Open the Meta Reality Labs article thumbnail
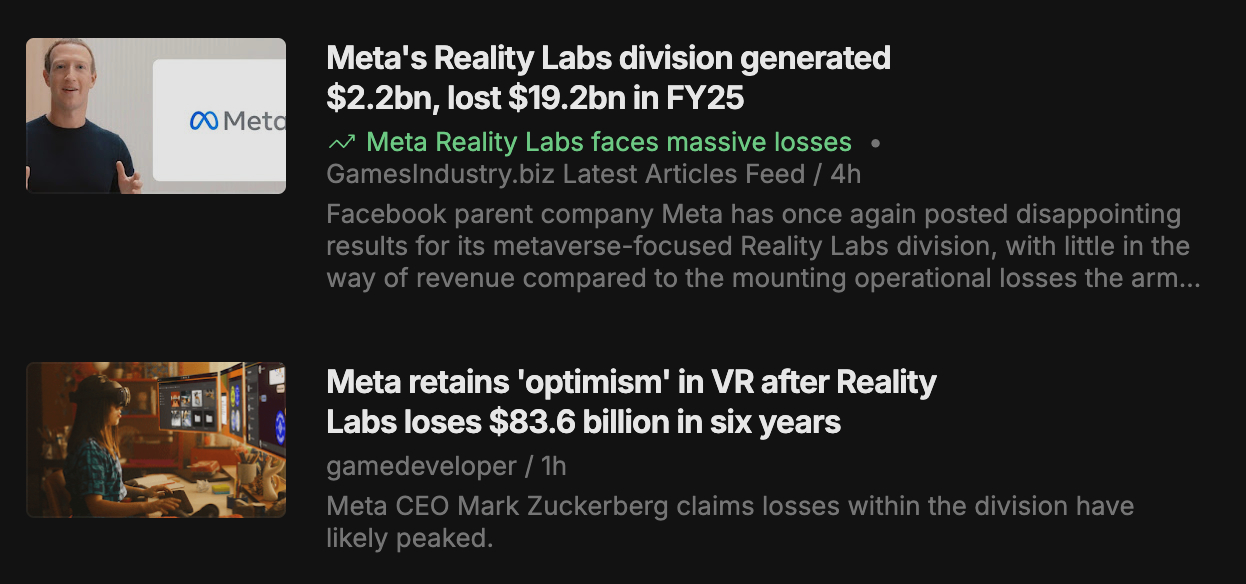This screenshot has width=1246, height=584. pos(156,116)
